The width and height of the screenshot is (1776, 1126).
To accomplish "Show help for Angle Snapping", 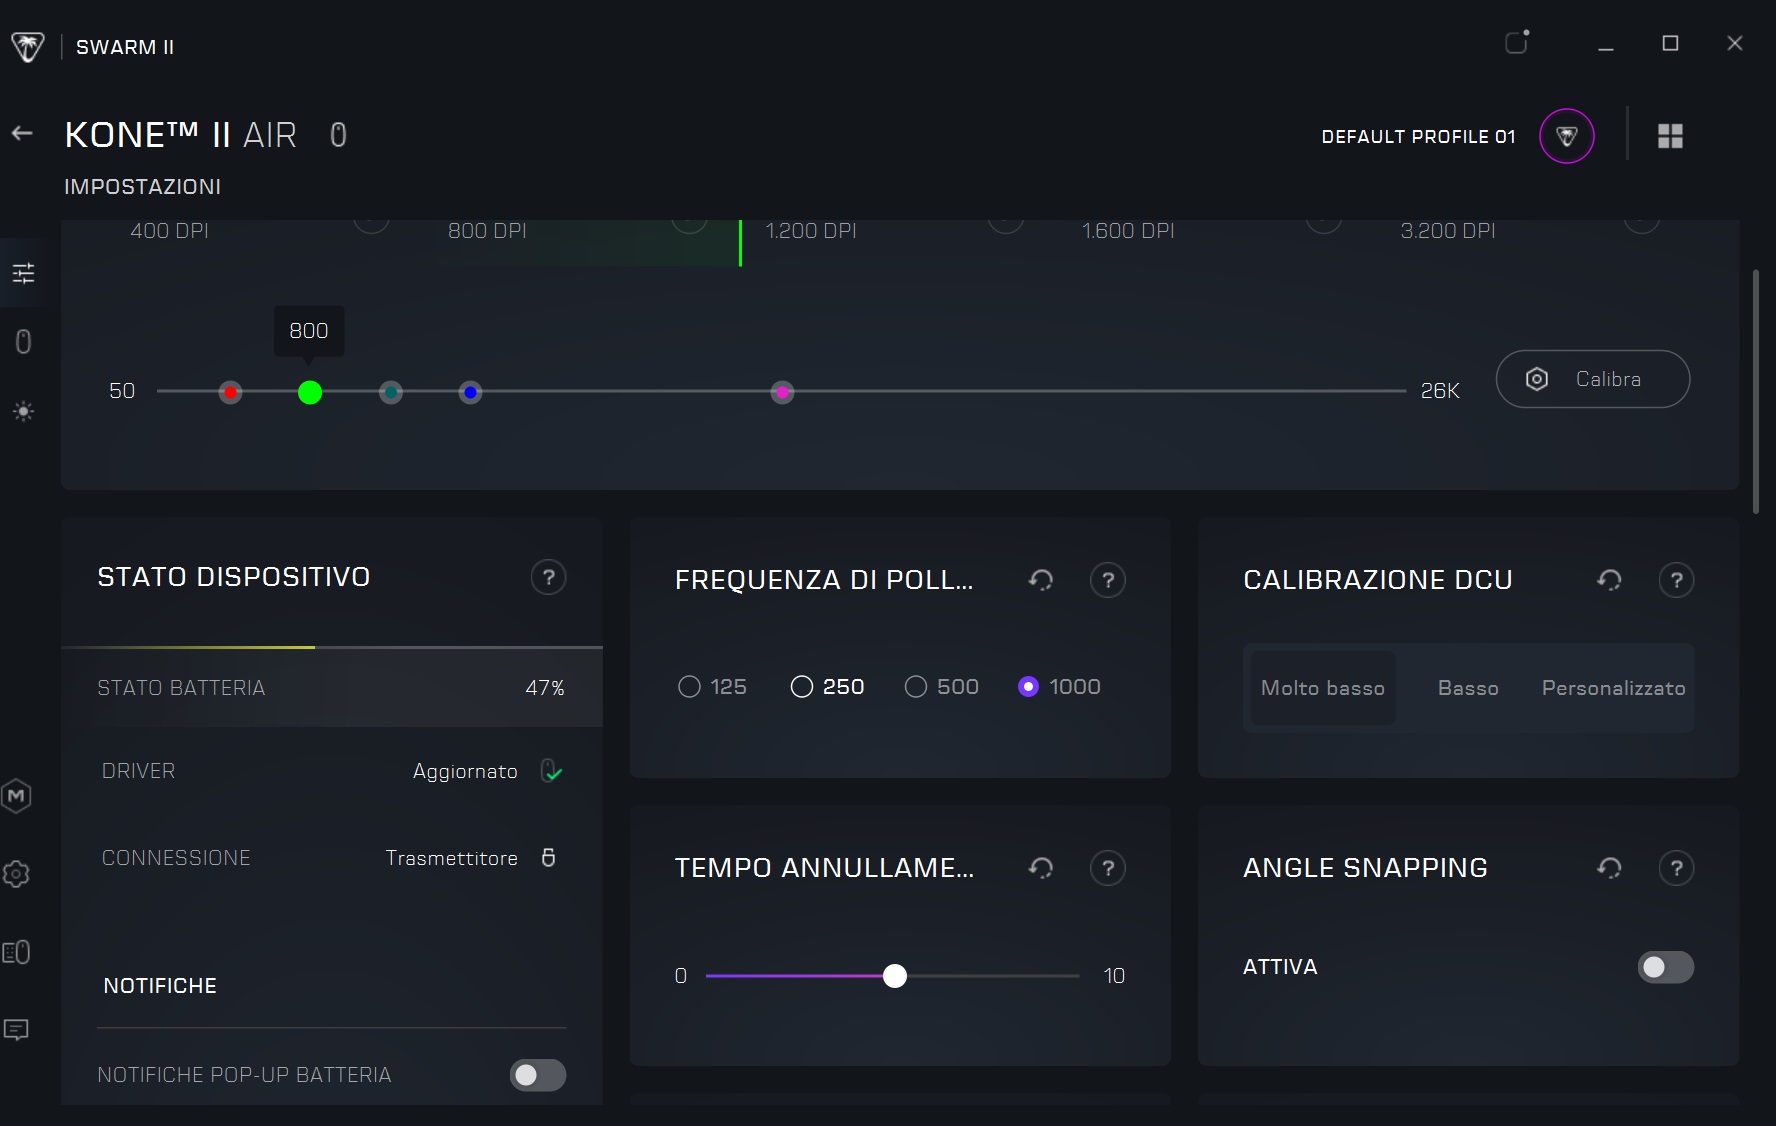I will [x=1676, y=868].
